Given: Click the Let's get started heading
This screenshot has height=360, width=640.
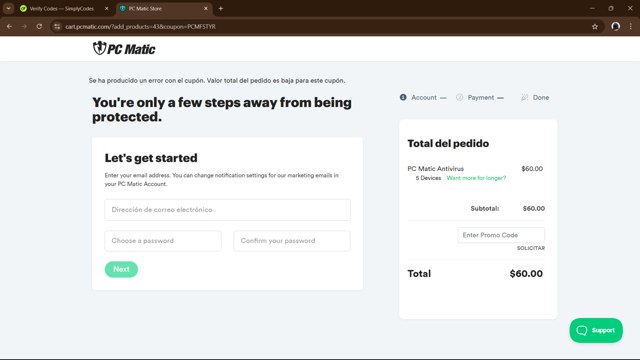Looking at the screenshot, I should coord(151,158).
